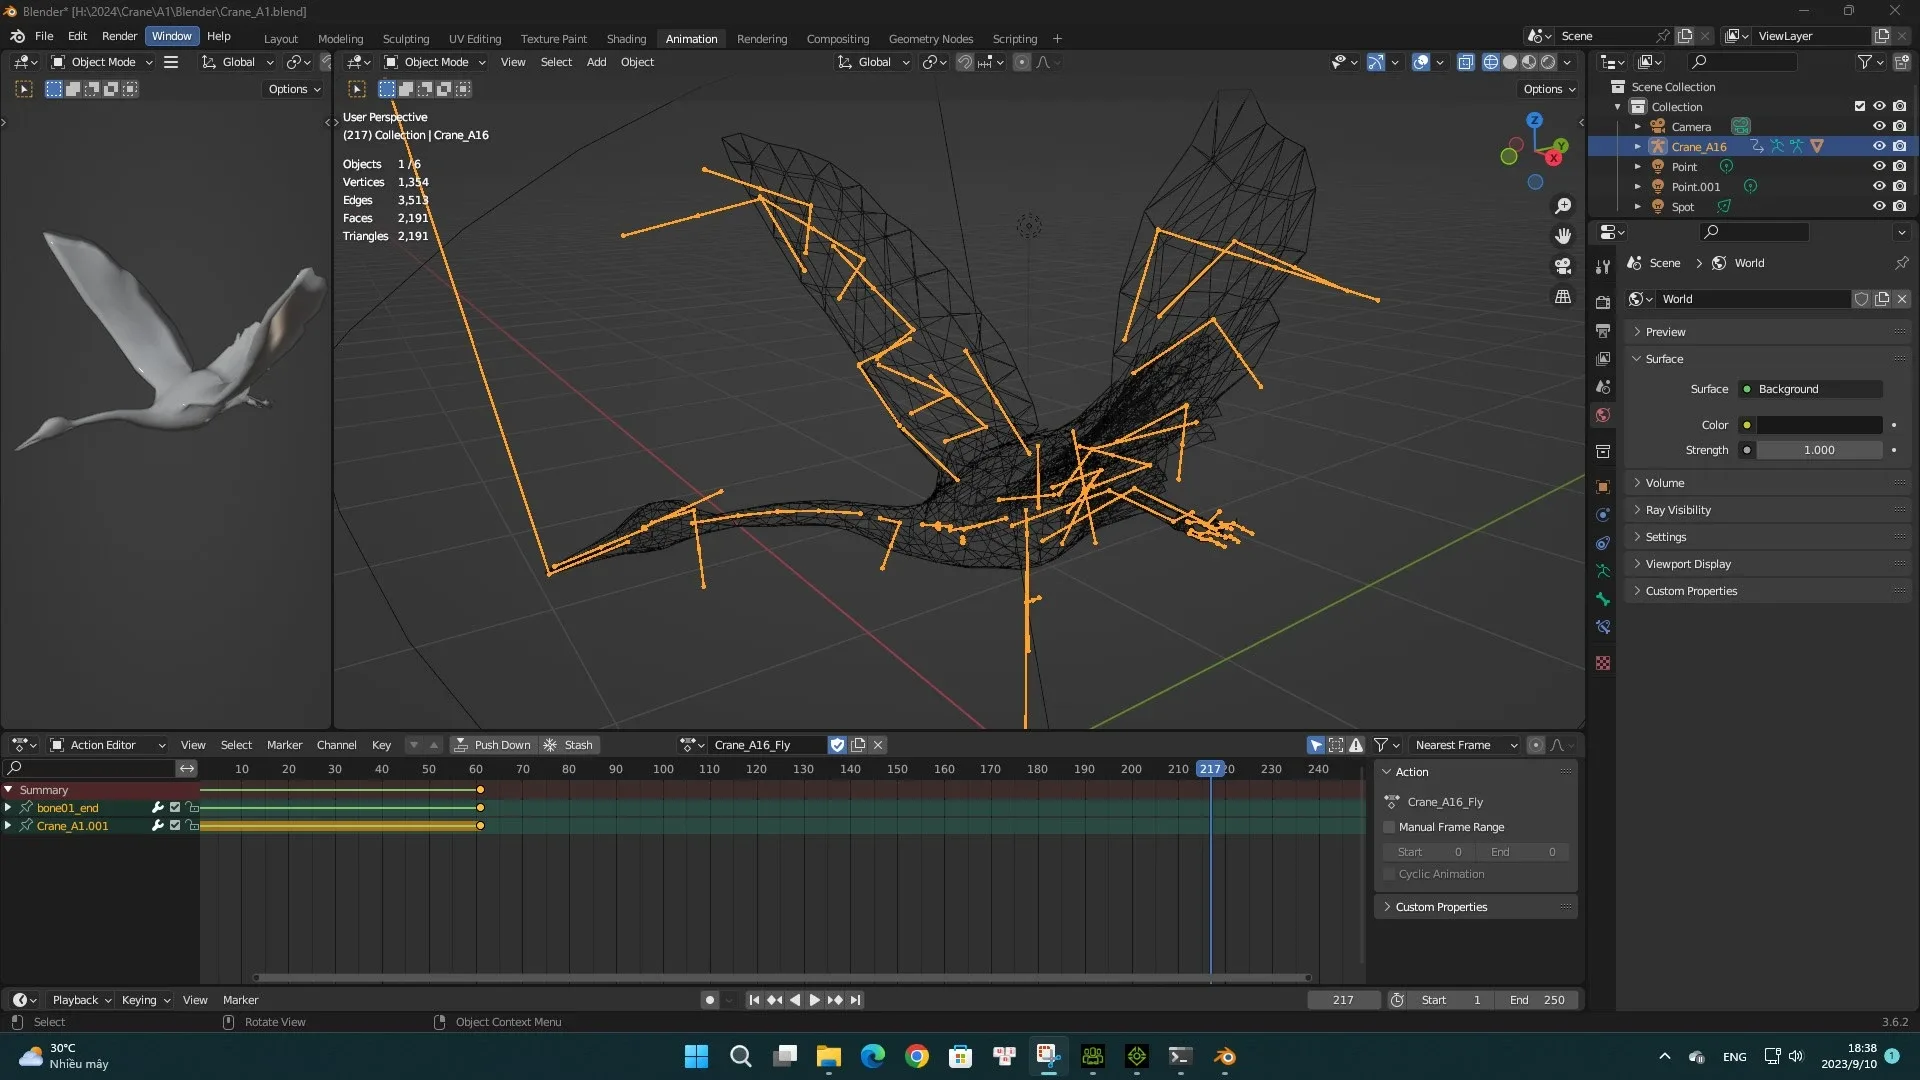The height and width of the screenshot is (1080, 1920).
Task: Select the Animation workspace tab
Action: coord(690,38)
